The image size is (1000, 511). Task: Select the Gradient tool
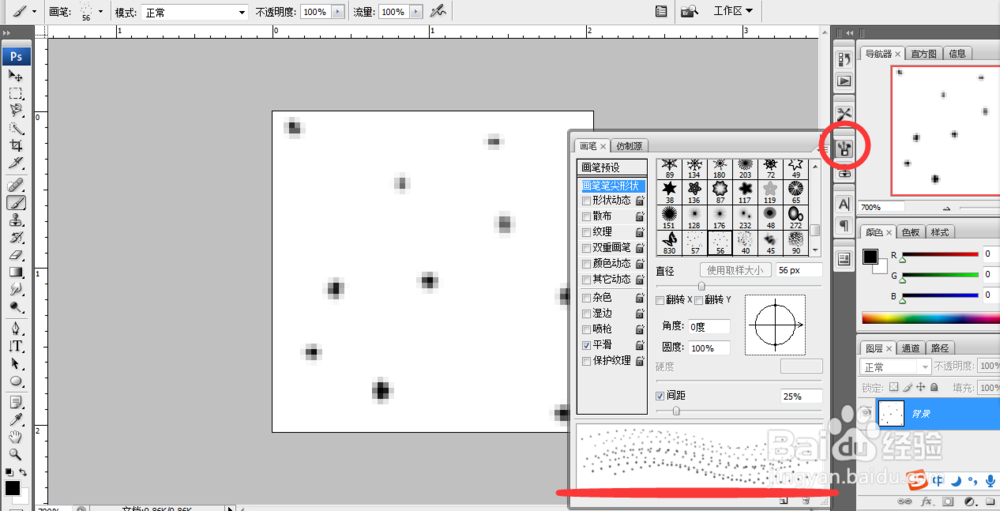point(16,272)
